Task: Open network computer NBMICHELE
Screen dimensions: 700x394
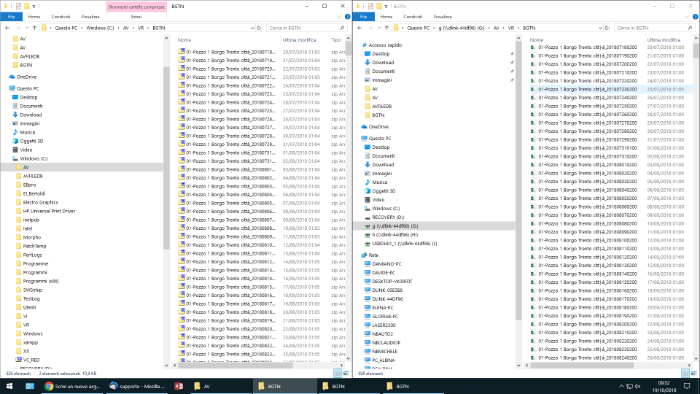Action: 381,351
